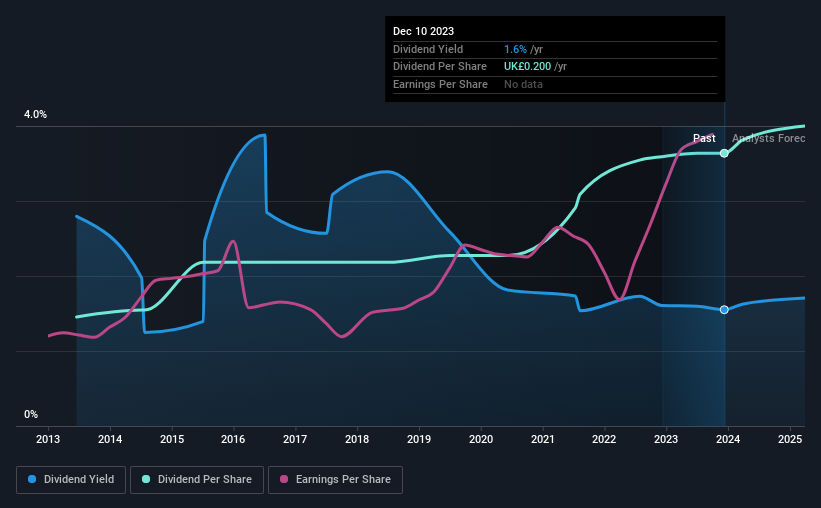Toggle the Earnings Per Share legend button
821x508 pixels.
(335, 480)
